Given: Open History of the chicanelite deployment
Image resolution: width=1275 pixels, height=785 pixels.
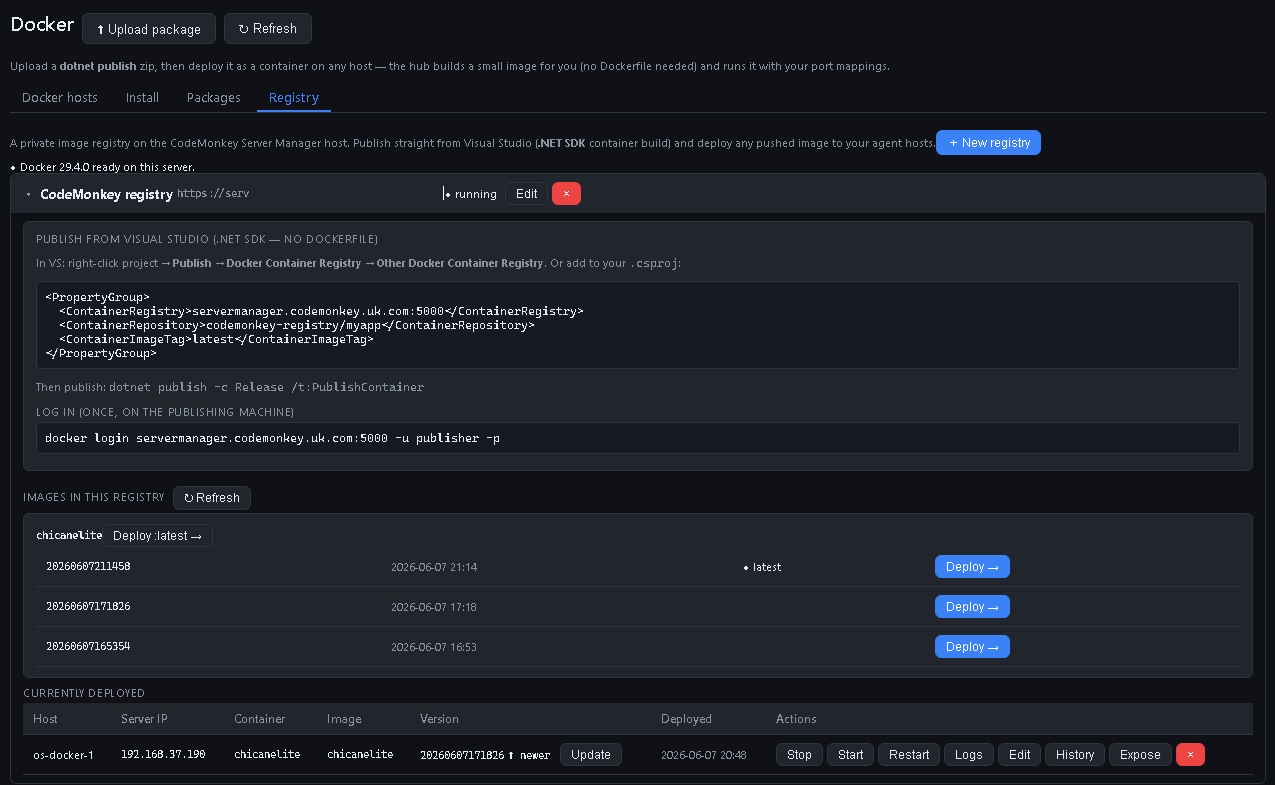Looking at the screenshot, I should click(x=1075, y=755).
